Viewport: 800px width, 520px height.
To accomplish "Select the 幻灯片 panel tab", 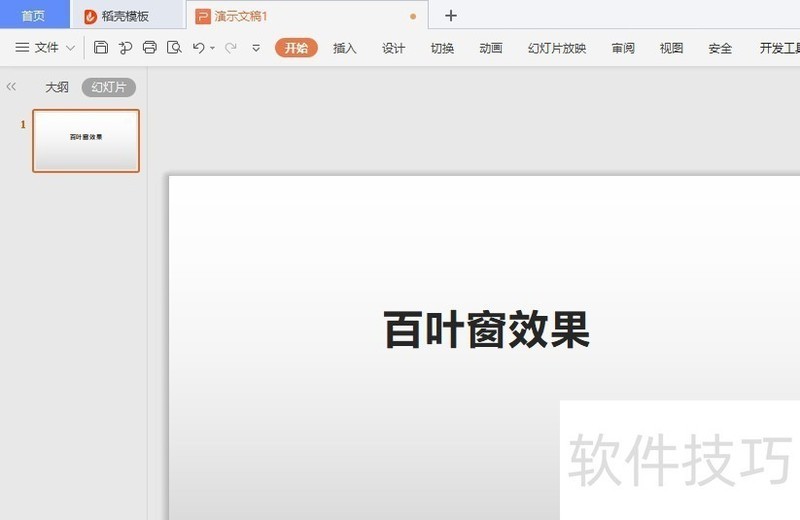I will click(109, 87).
